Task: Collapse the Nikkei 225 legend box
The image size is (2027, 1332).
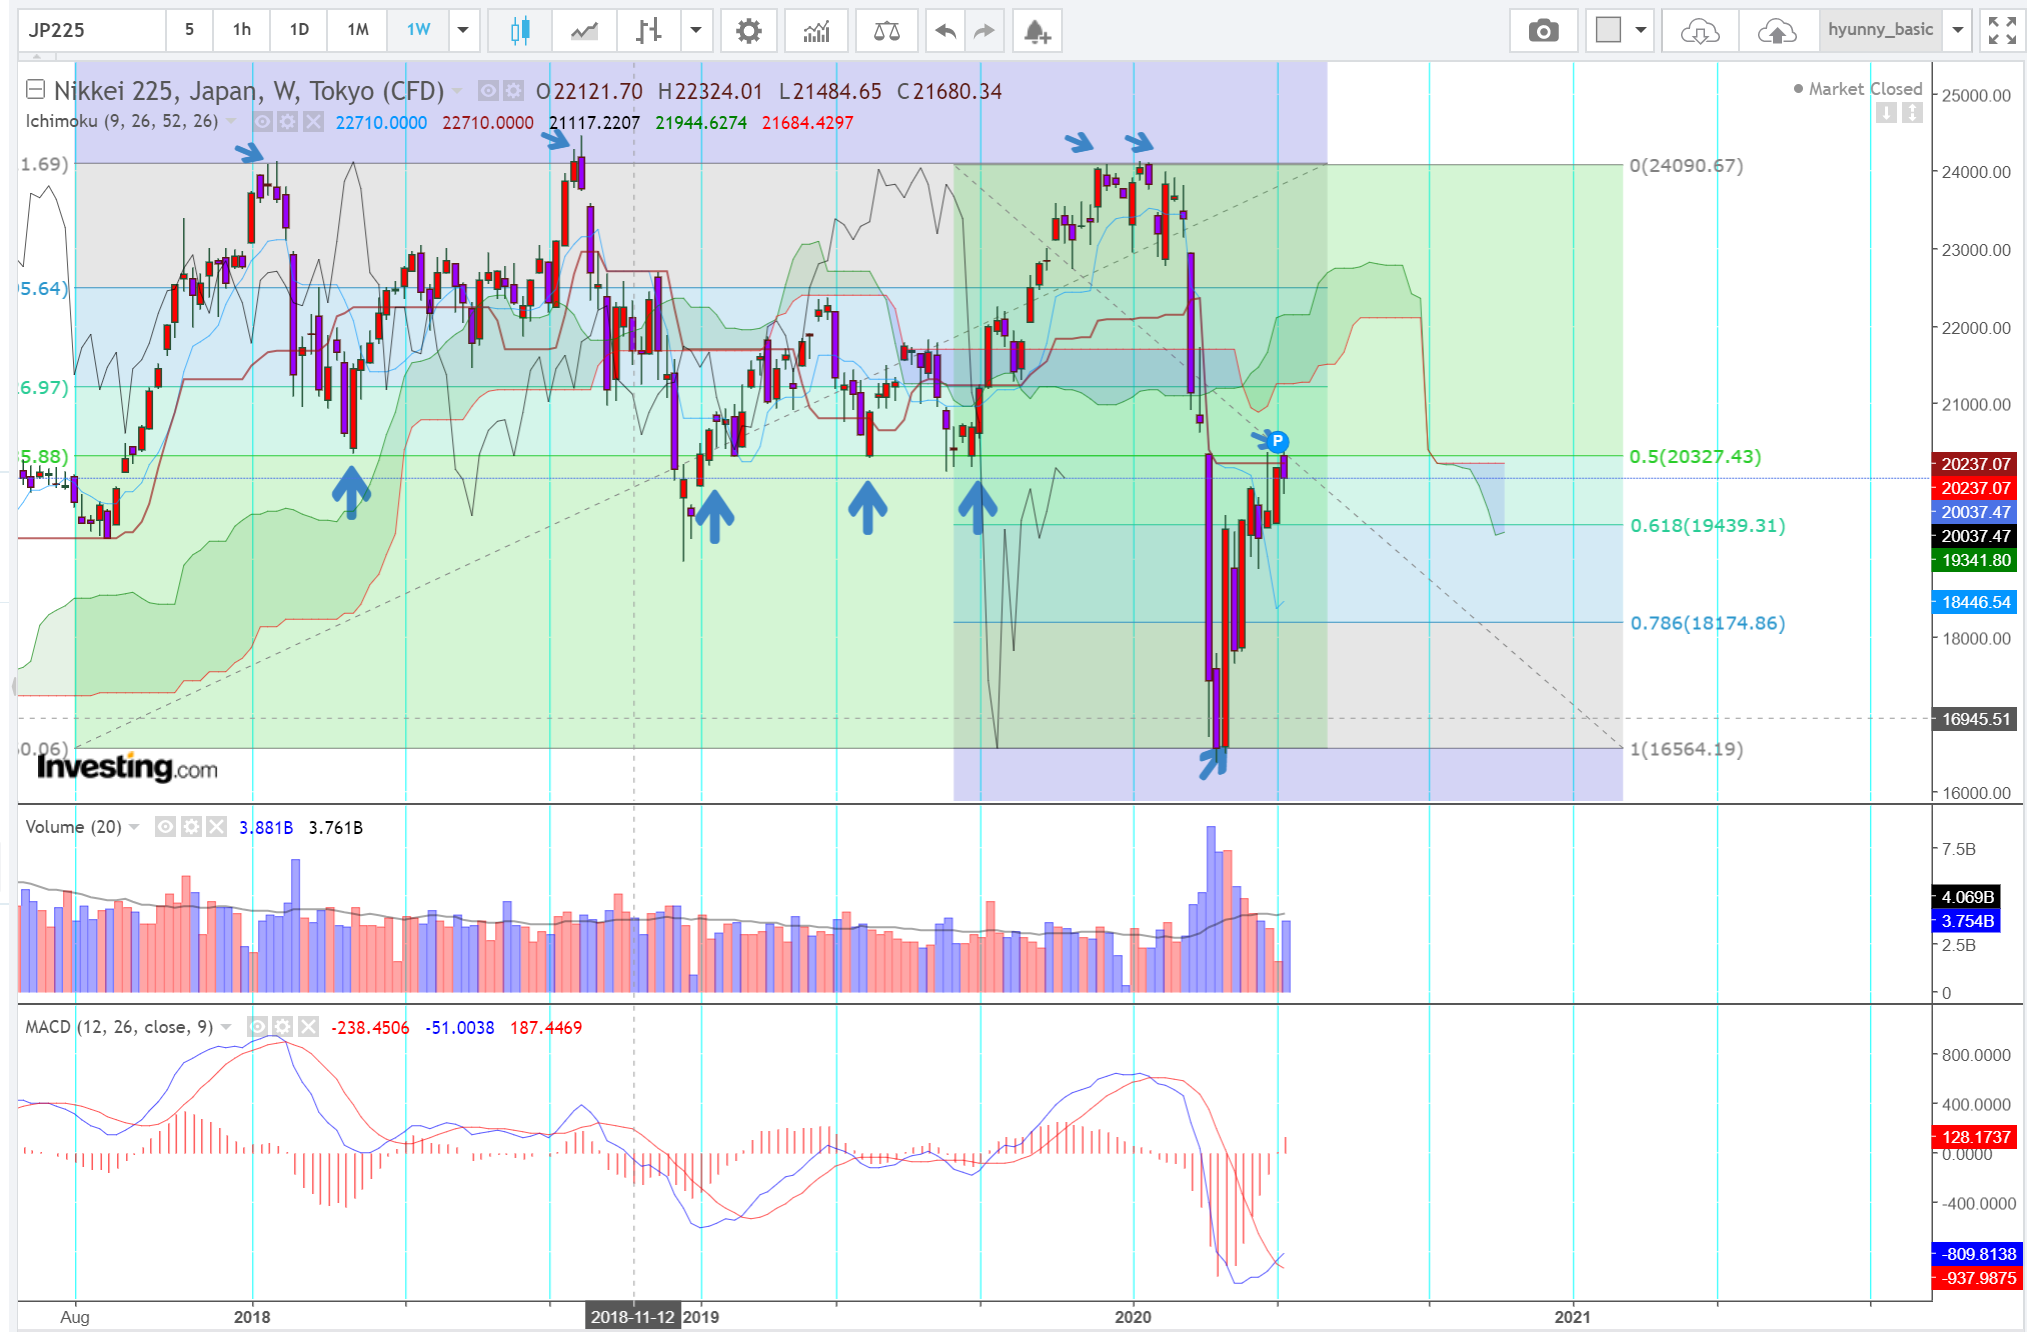Action: click(35, 90)
